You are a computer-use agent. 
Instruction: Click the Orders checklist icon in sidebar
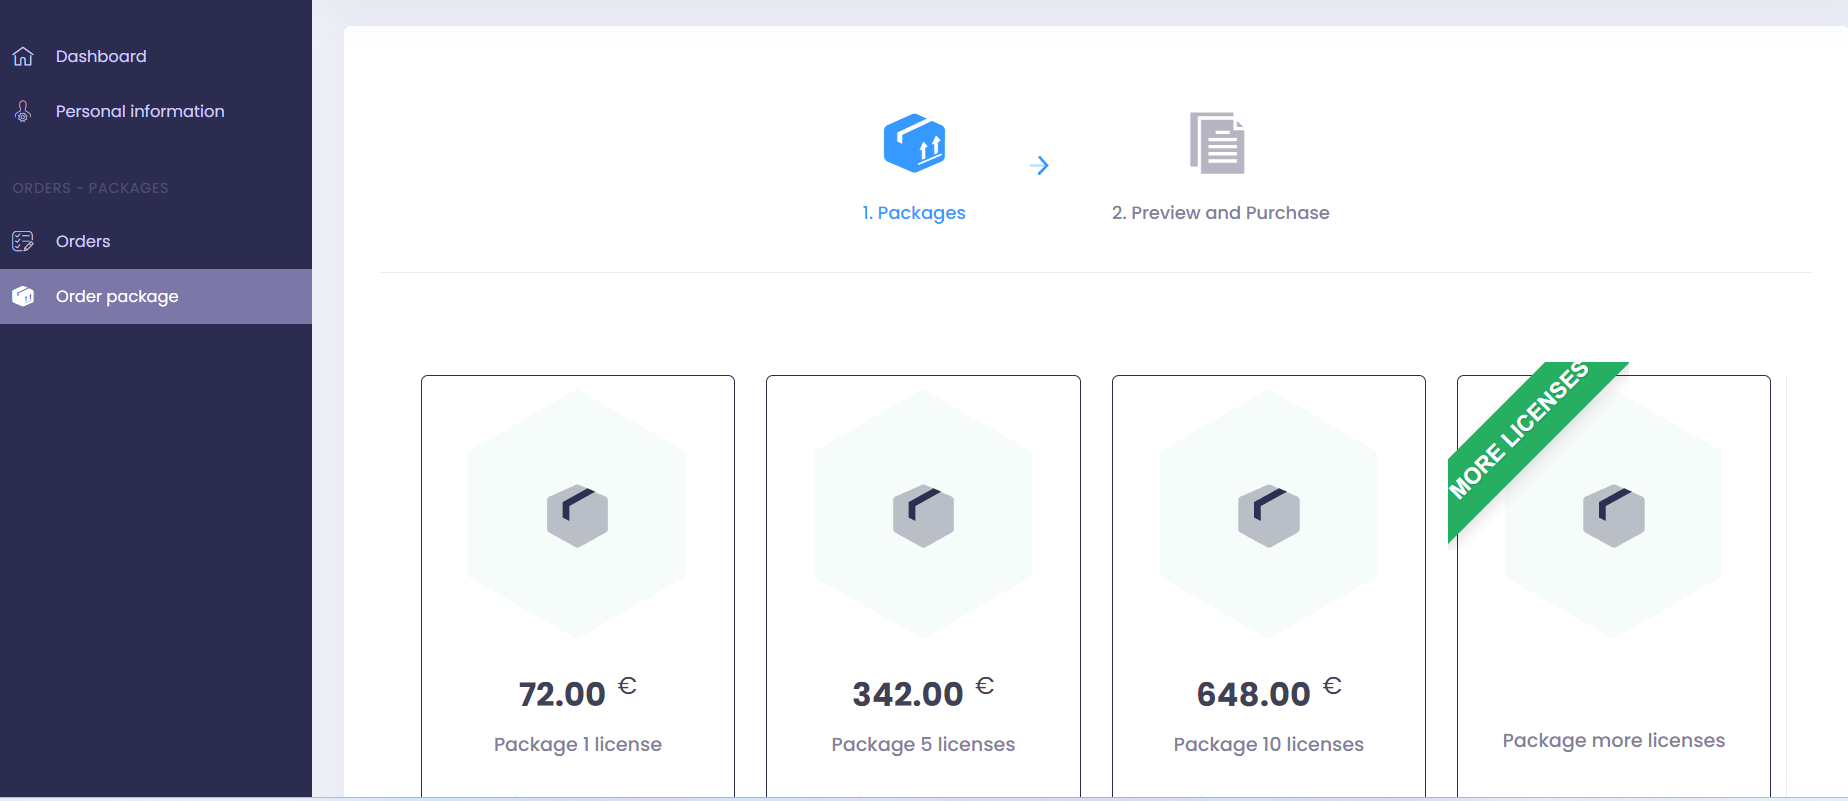[23, 242]
